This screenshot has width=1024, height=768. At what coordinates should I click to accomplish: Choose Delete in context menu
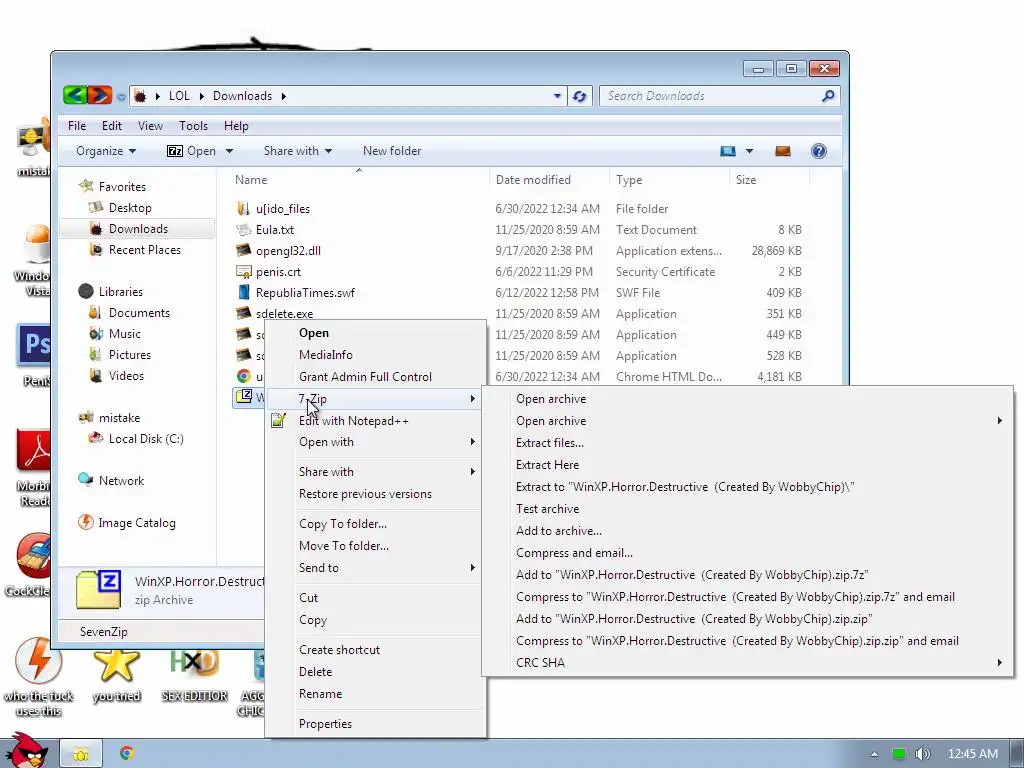click(315, 671)
